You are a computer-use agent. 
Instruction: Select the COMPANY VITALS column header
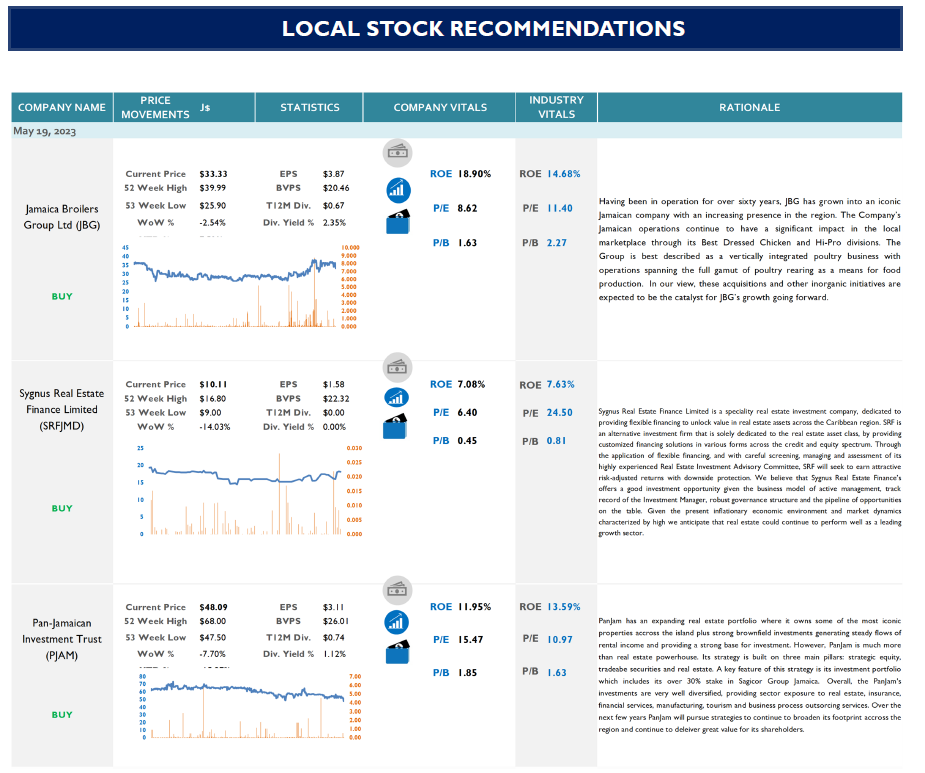[x=440, y=107]
